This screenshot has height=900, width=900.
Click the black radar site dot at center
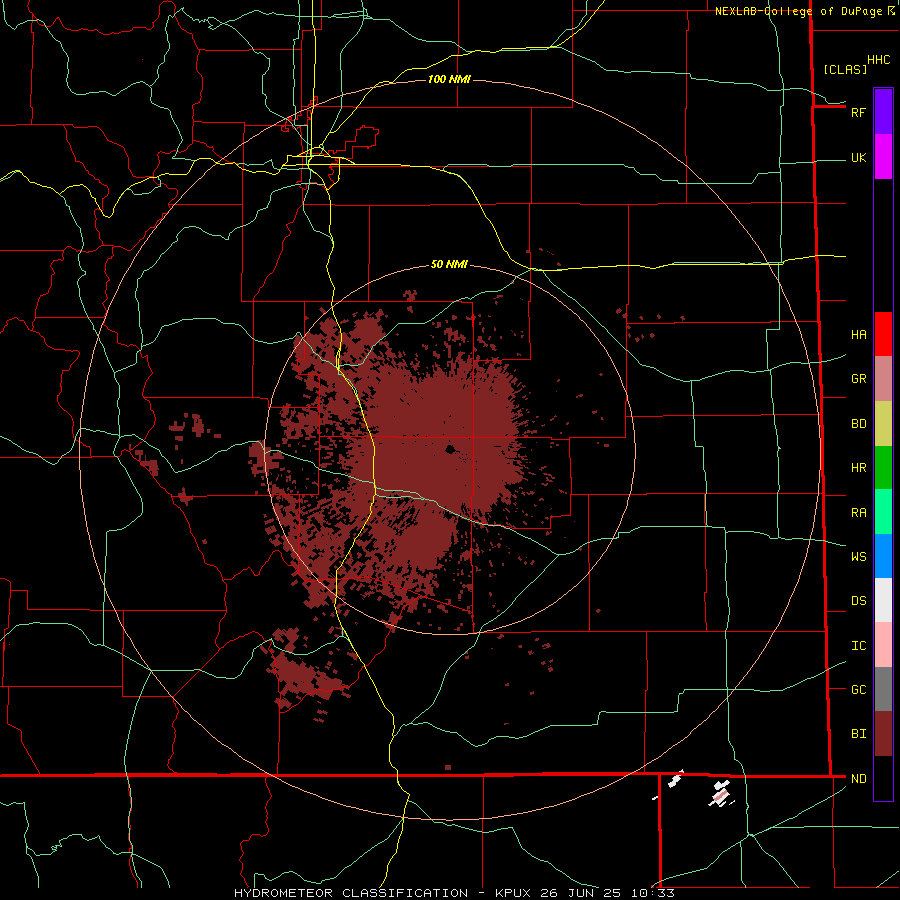pos(451,449)
